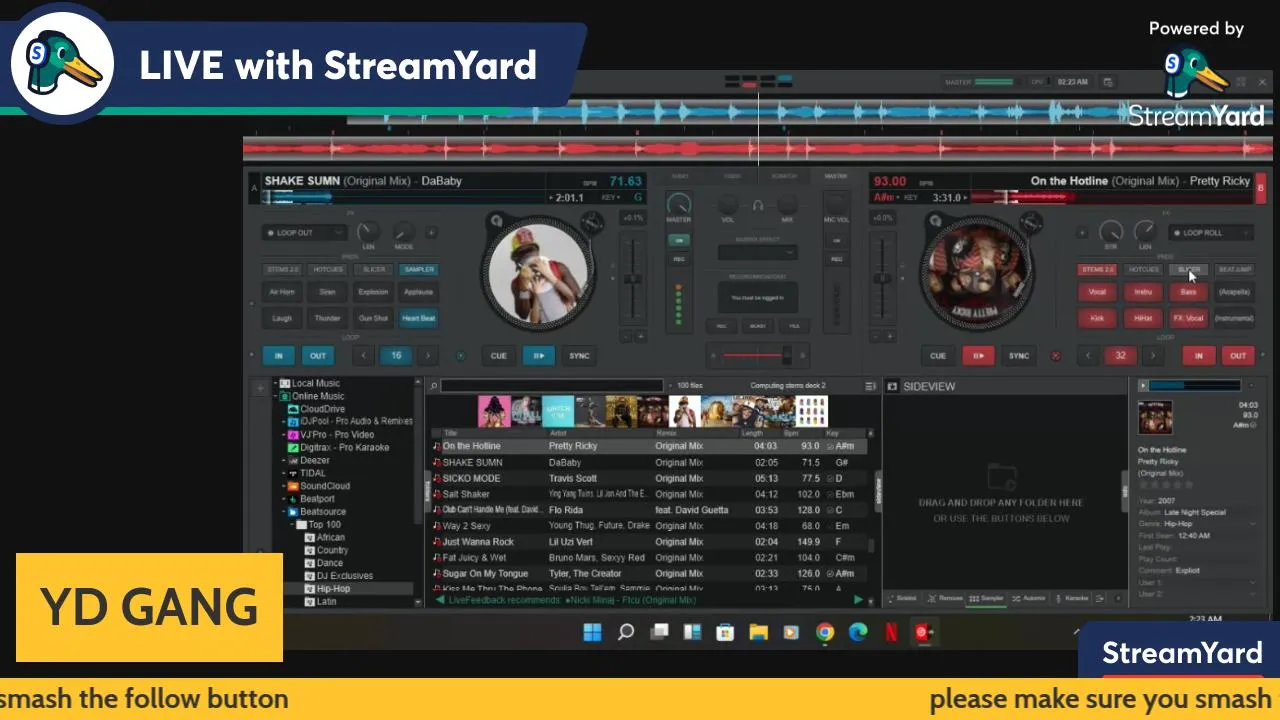Image resolution: width=1280 pixels, height=720 pixels.
Task: Open the master effect dropdown in mixer
Action: [x=757, y=252]
